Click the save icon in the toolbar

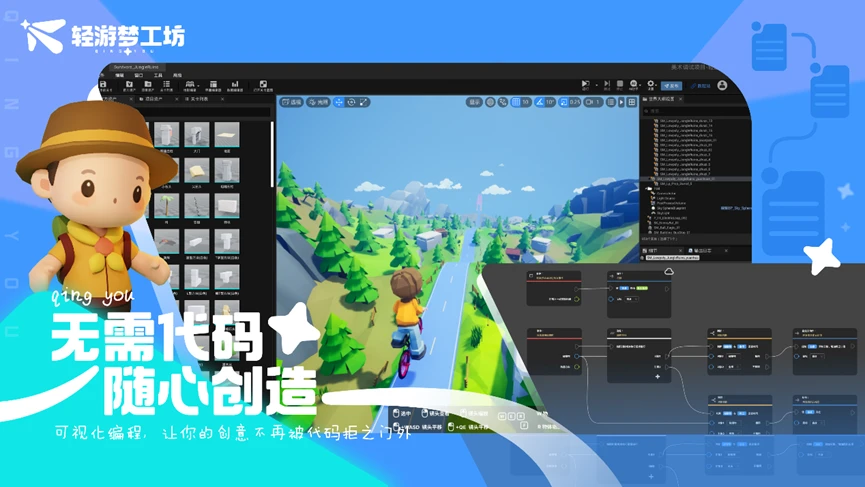(x=103, y=84)
